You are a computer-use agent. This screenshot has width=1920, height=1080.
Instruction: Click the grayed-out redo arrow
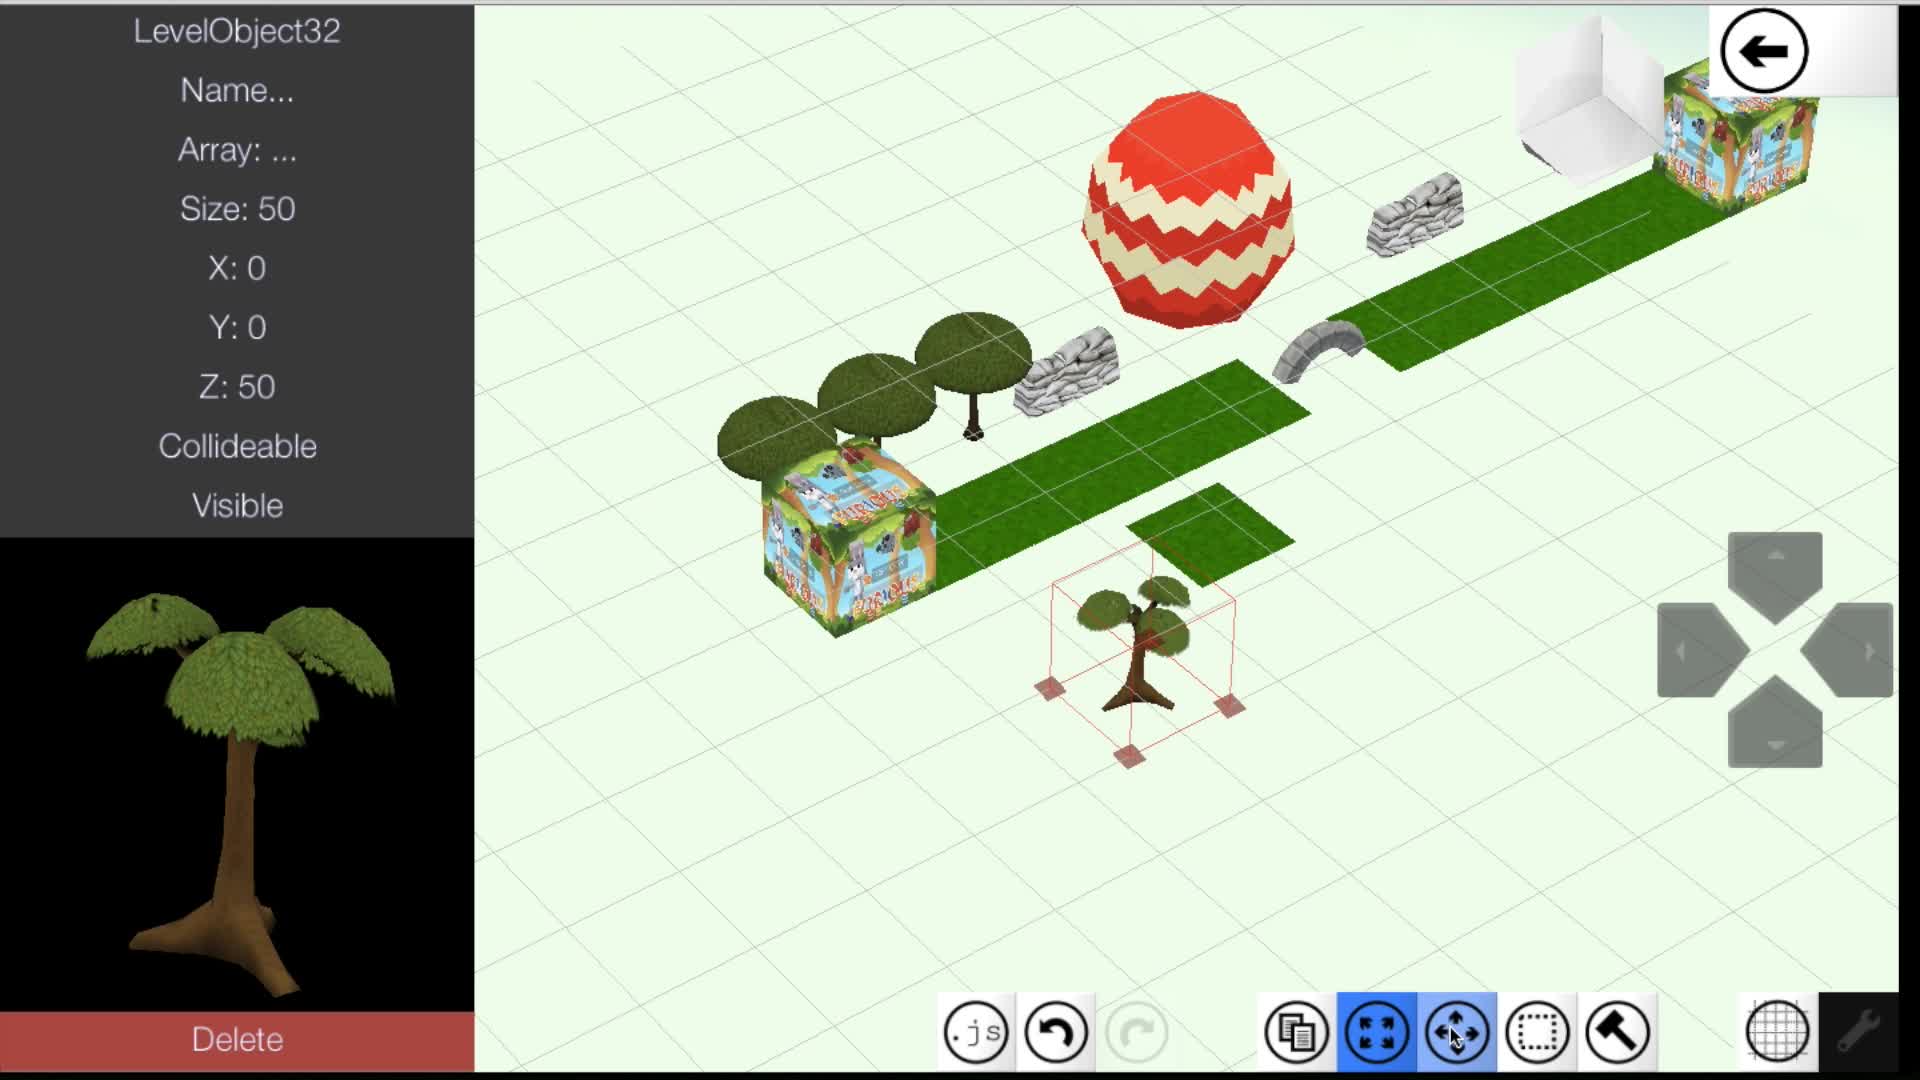(1136, 1032)
